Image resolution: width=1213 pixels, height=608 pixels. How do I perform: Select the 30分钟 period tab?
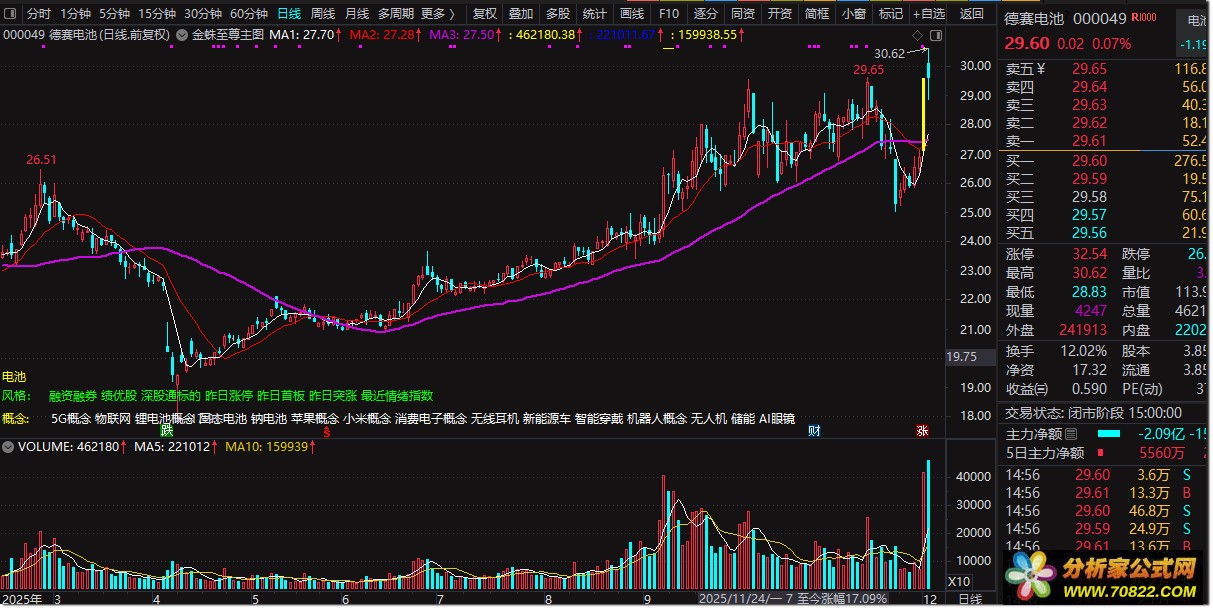pyautogui.click(x=203, y=14)
